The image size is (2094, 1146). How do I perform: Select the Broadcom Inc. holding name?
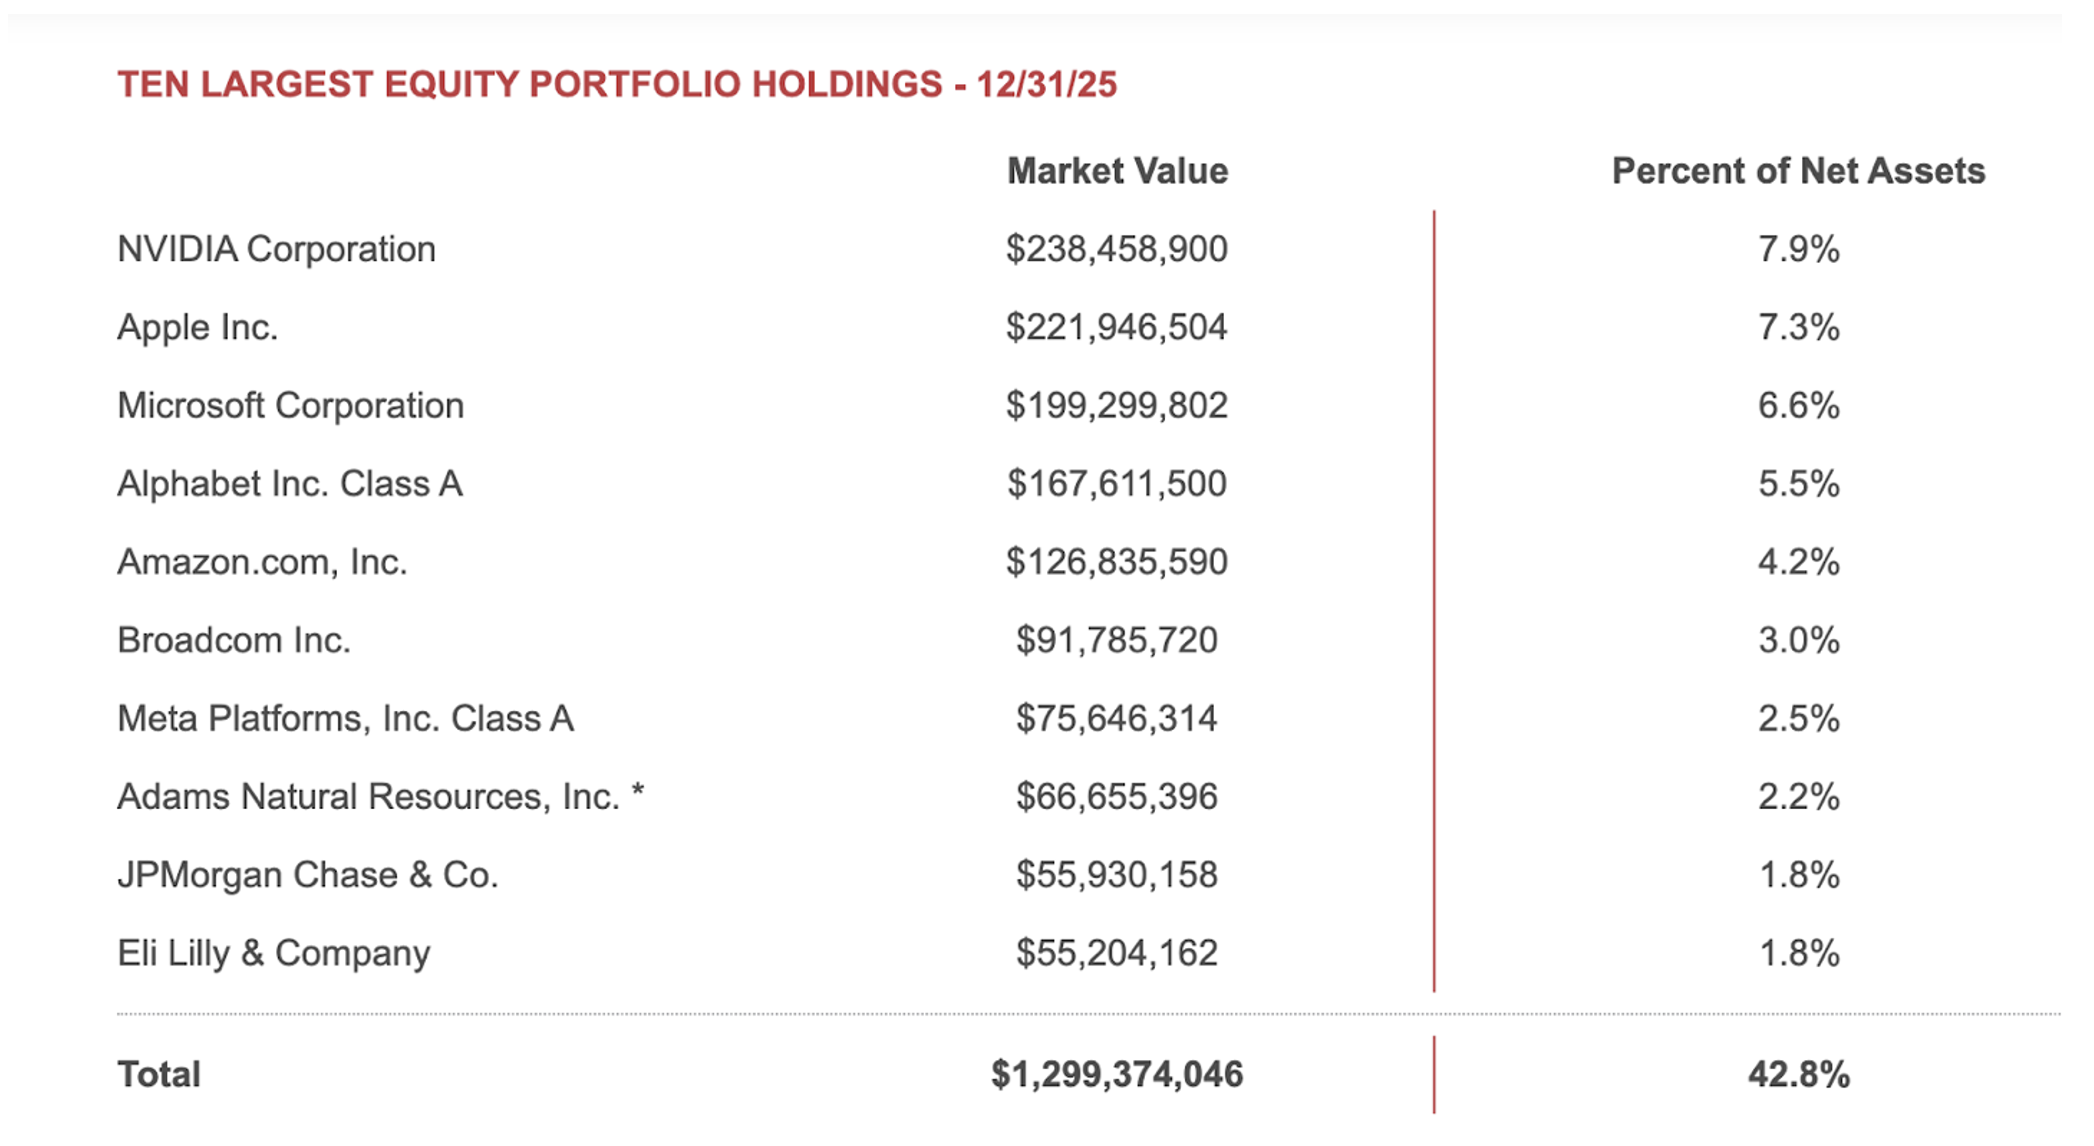(x=233, y=640)
